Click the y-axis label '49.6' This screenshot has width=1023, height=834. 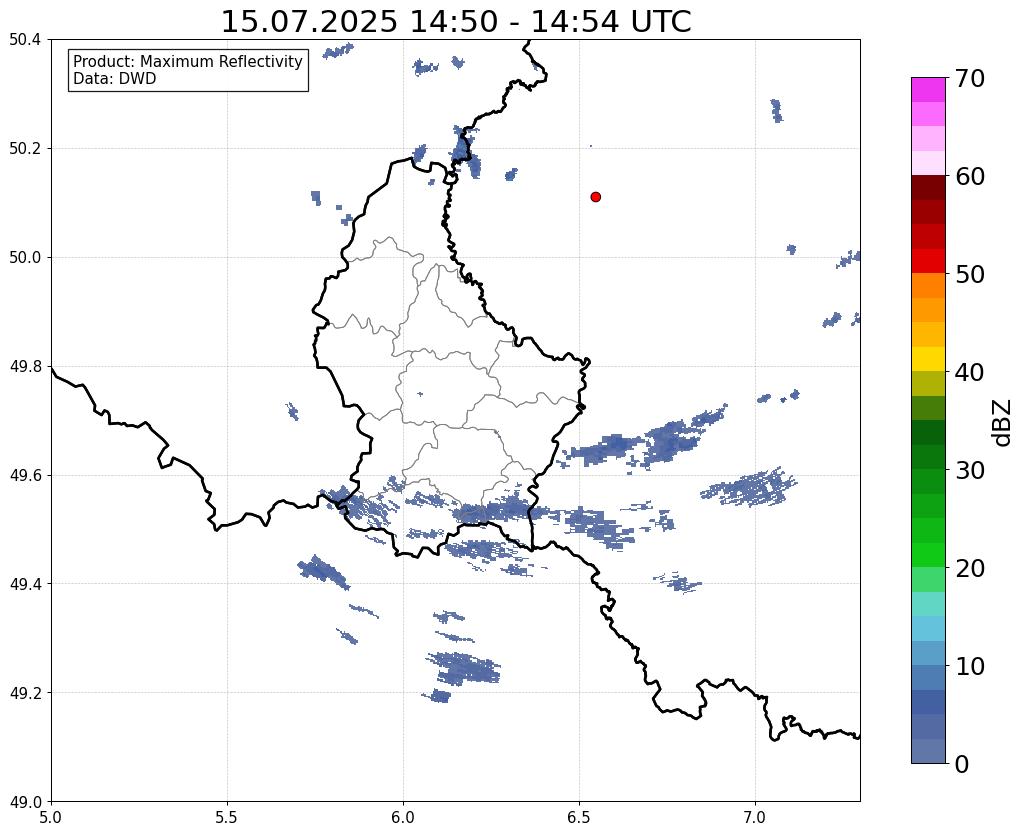point(25,476)
